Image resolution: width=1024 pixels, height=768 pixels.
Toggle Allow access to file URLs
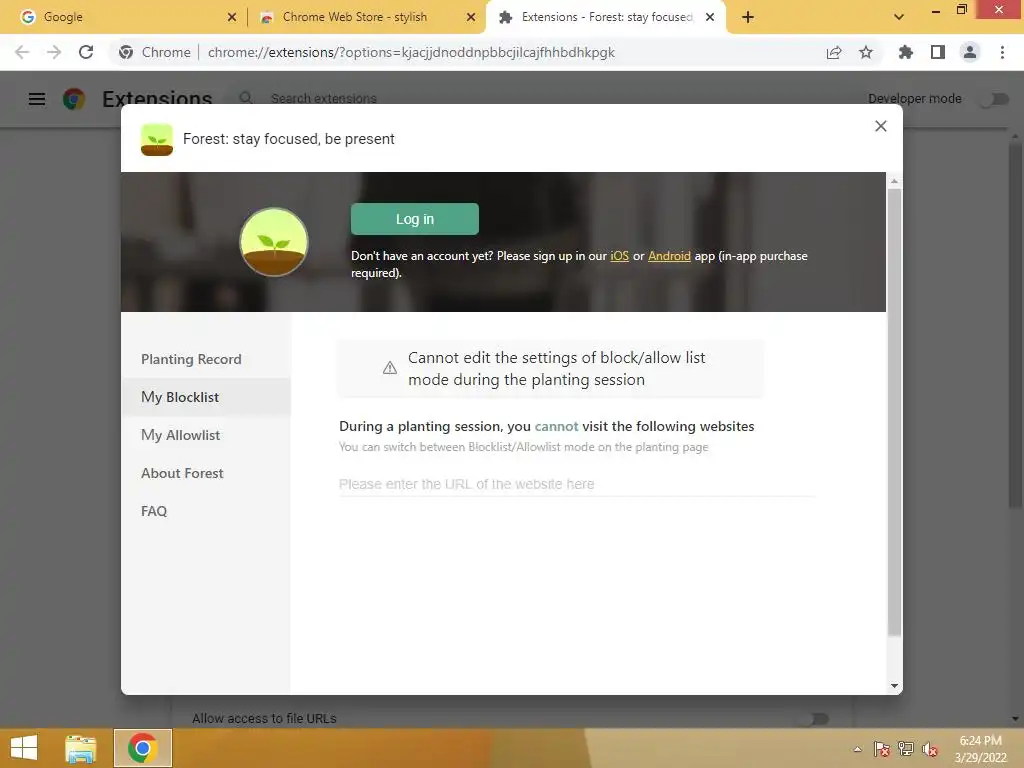tap(814, 718)
